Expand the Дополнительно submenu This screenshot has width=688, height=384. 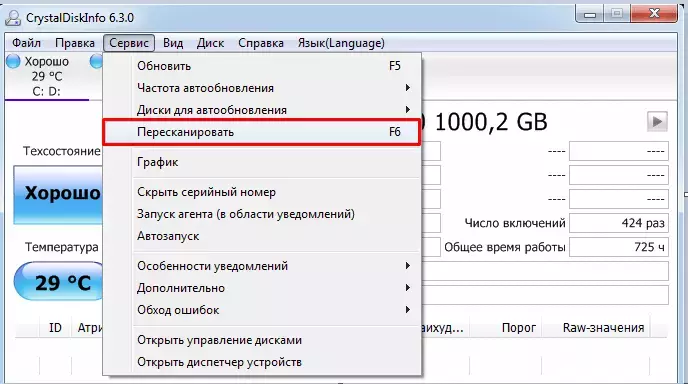[x=262, y=288]
